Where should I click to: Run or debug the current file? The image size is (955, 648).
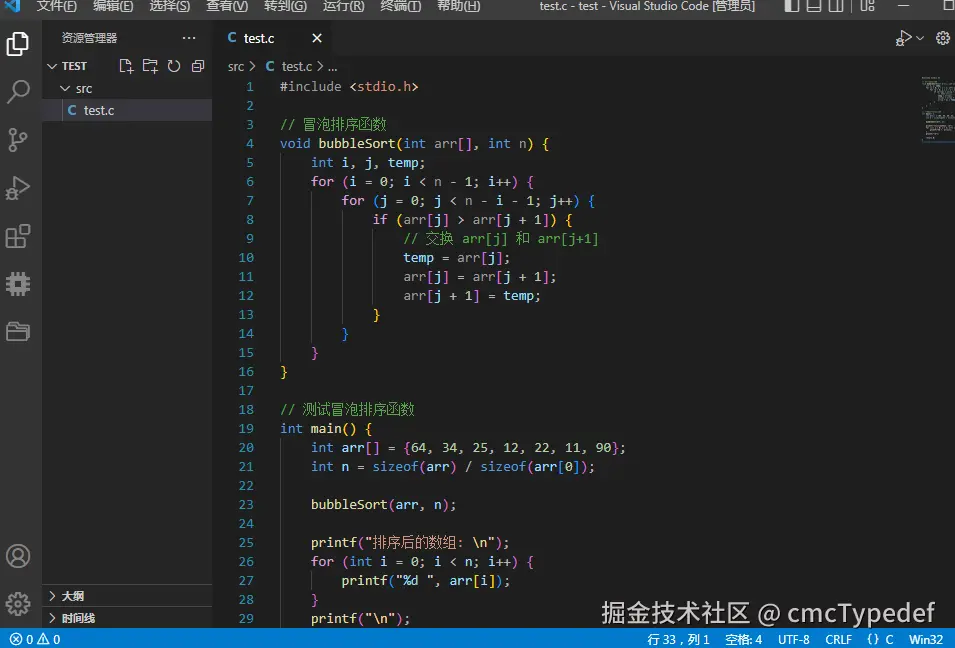(904, 38)
